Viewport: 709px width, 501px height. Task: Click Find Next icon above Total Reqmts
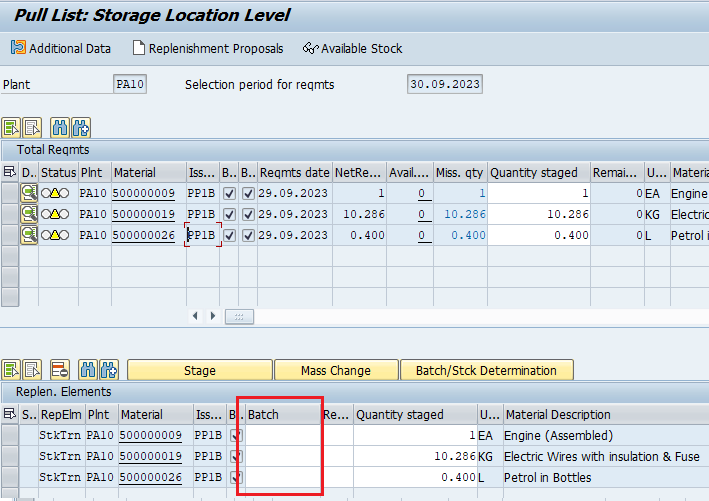(x=81, y=127)
